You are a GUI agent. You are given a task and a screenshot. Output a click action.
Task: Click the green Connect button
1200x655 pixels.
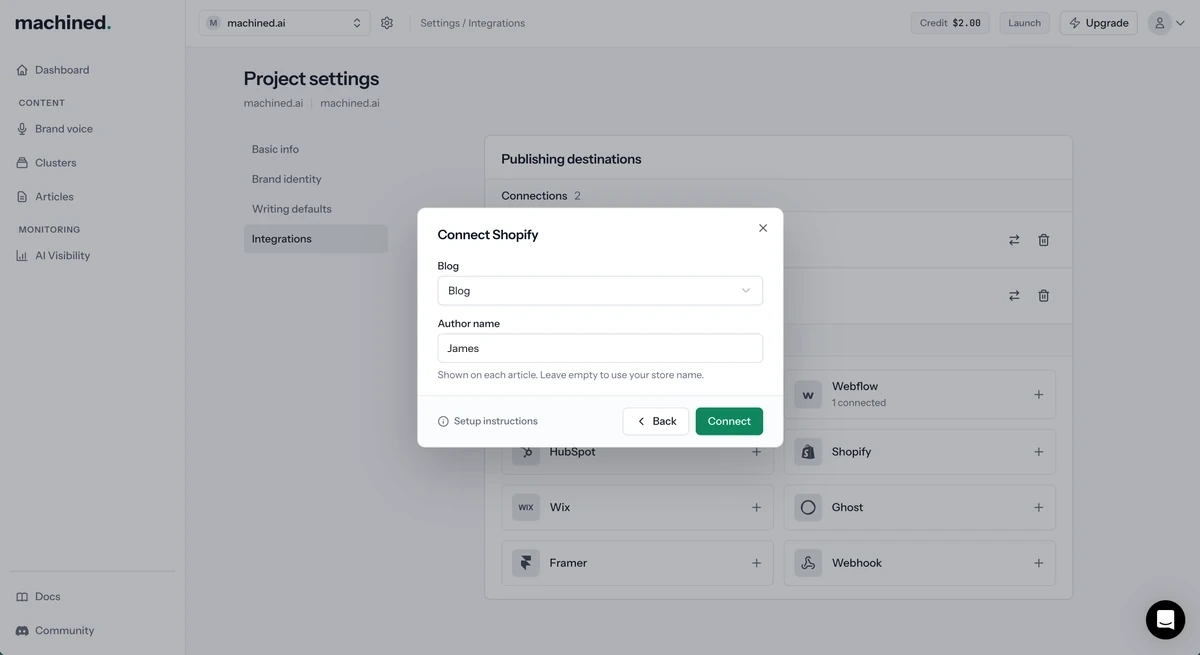729,421
